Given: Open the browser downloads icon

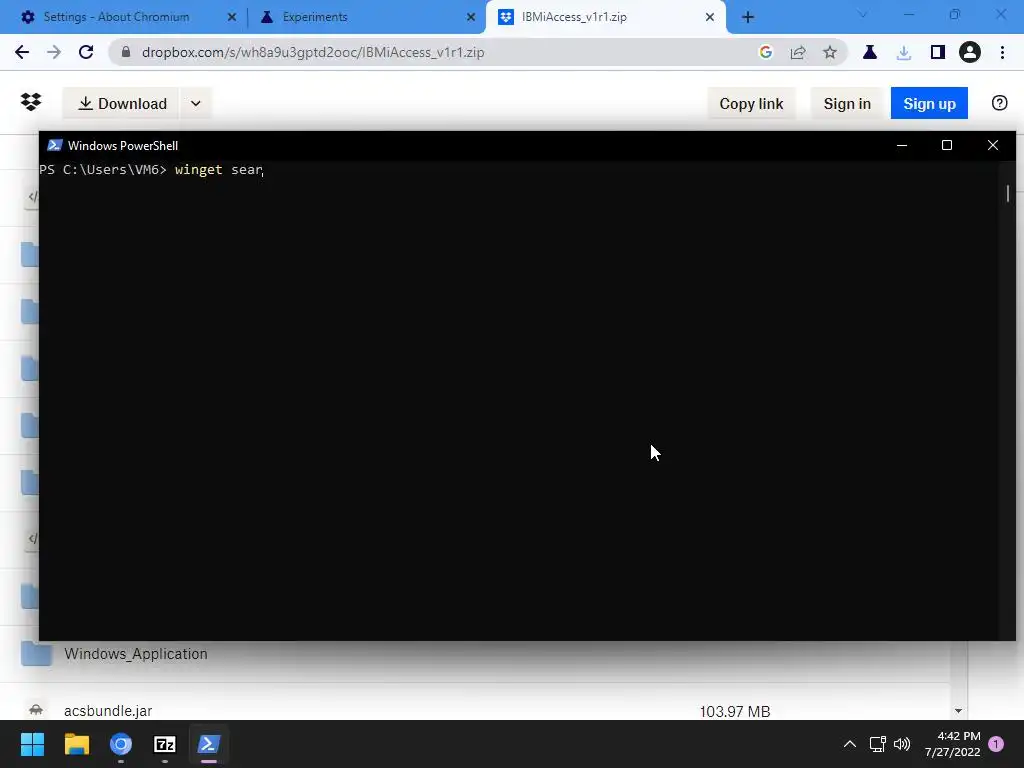Looking at the screenshot, I should [x=904, y=52].
